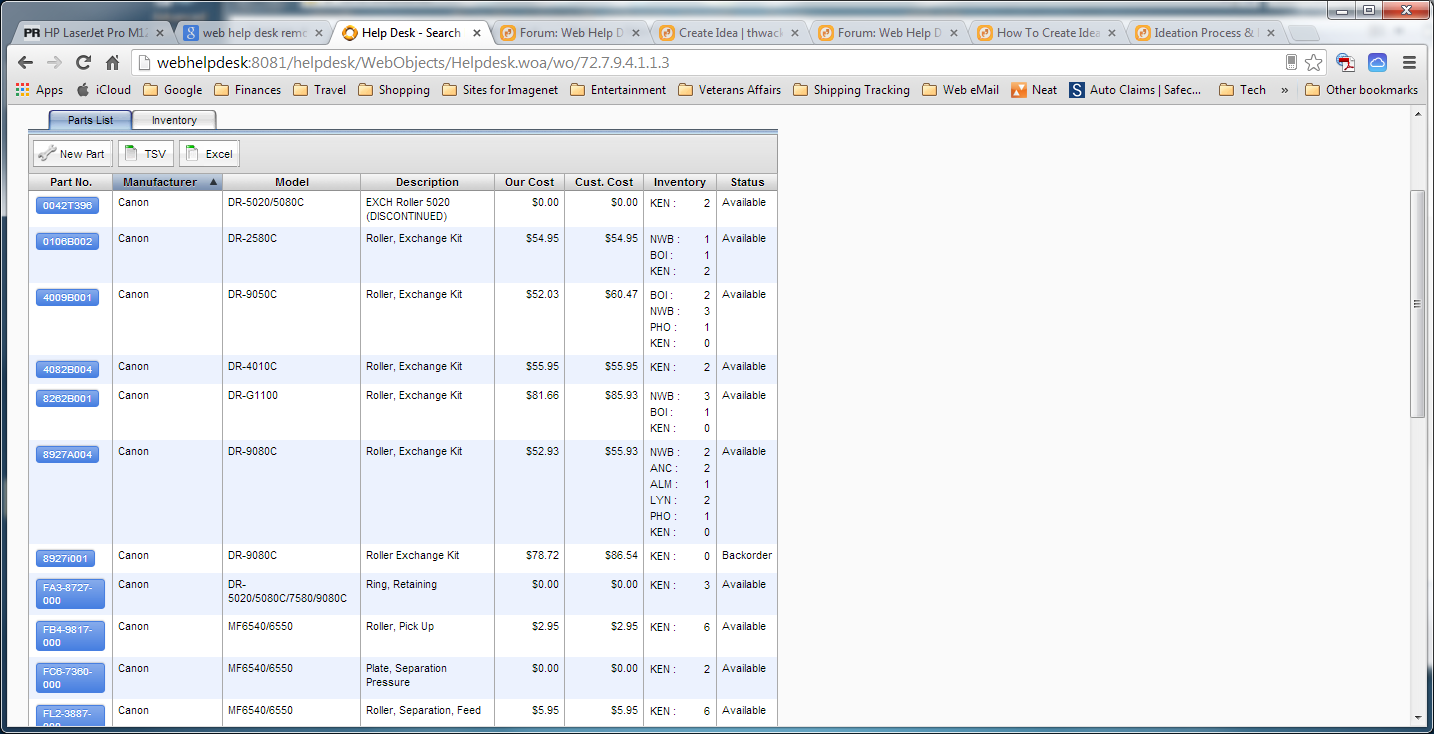The height and width of the screenshot is (734, 1434).
Task: Sort parts by the Our Cost column
Action: [528, 182]
